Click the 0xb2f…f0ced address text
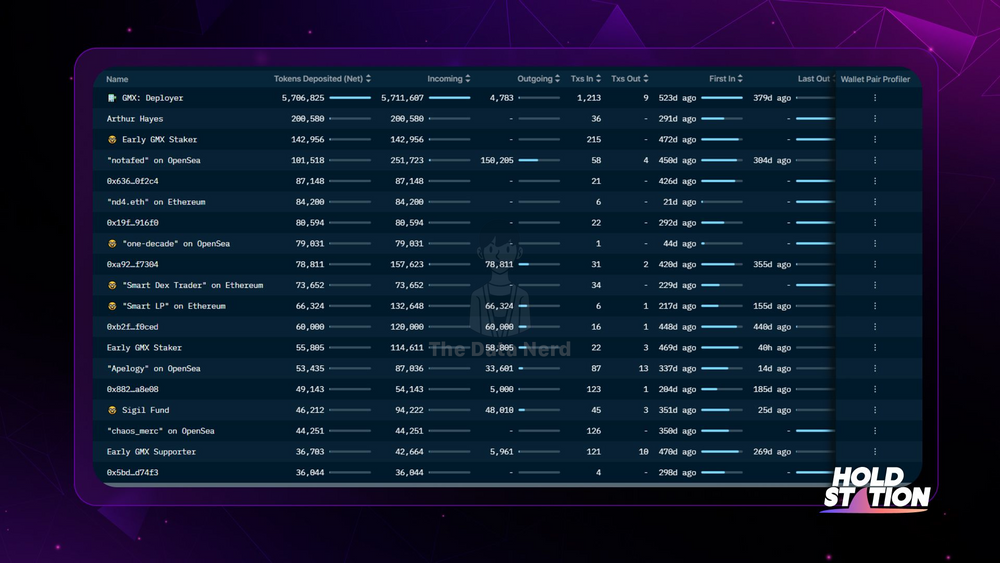The image size is (1000, 563). (133, 326)
